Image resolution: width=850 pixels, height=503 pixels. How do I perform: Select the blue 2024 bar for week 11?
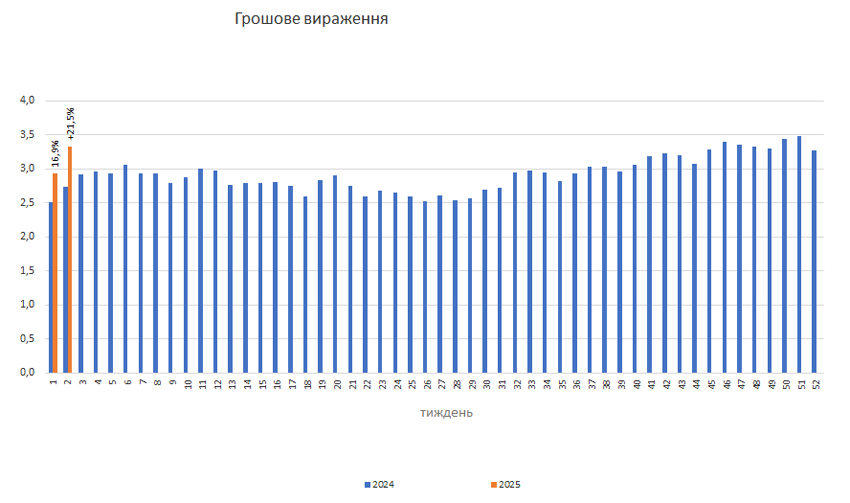coord(201,270)
